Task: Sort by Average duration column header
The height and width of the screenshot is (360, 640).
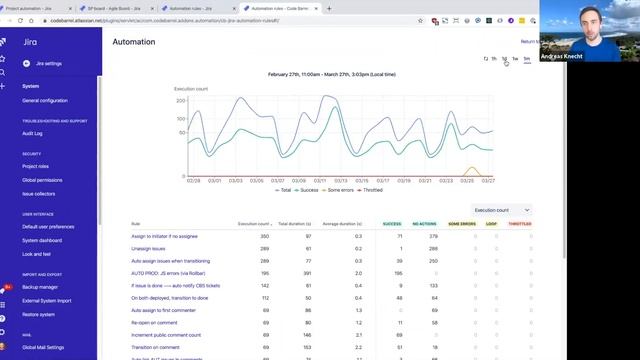Action: 342,224
